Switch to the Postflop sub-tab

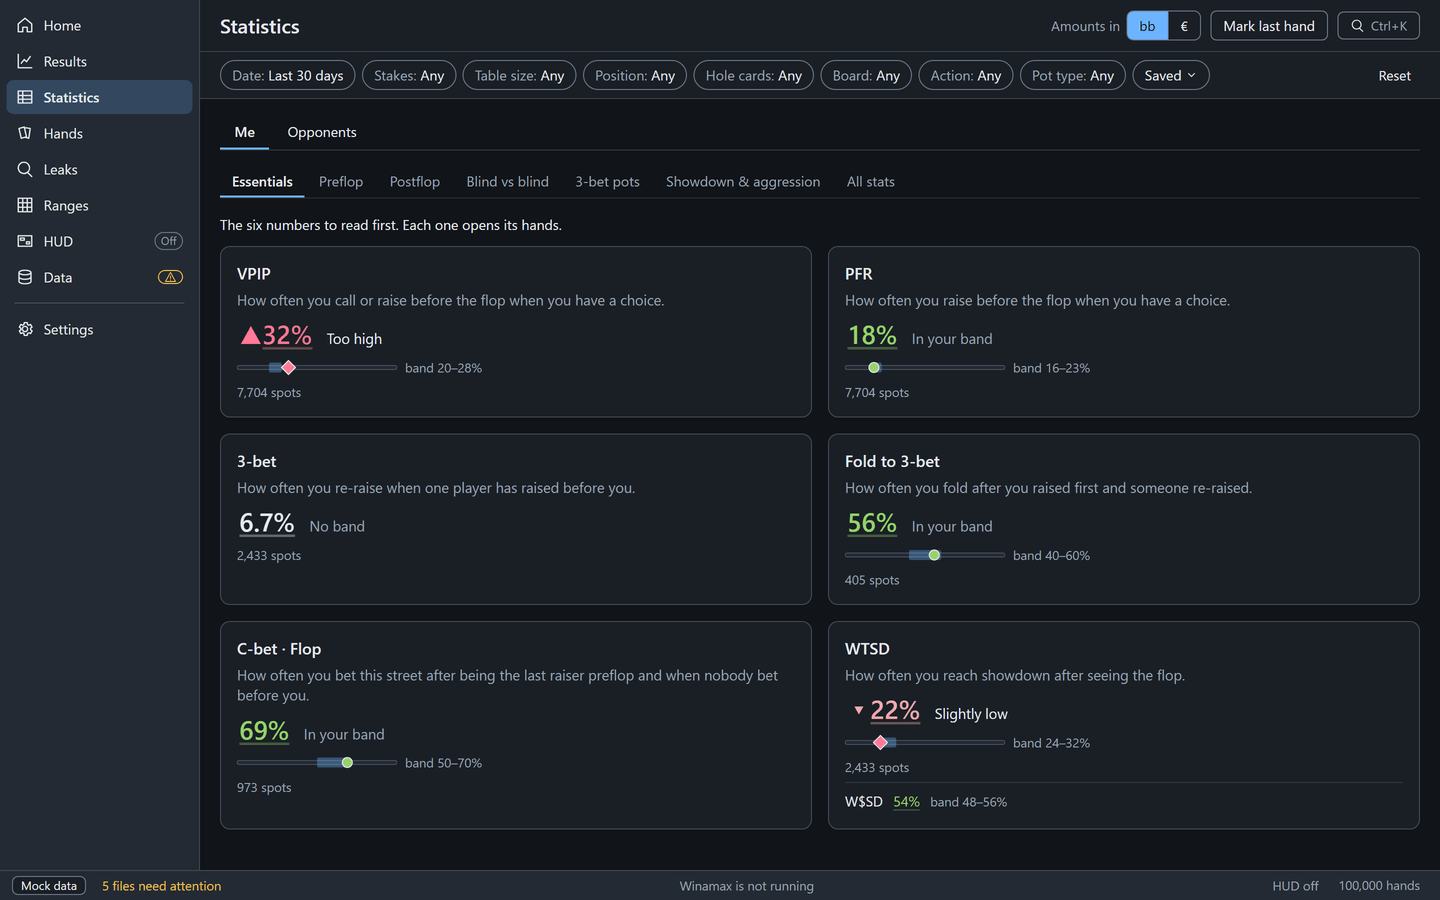(x=415, y=181)
